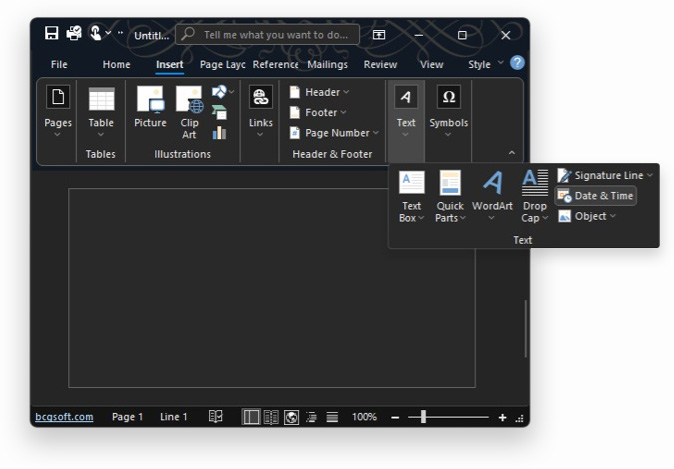The height and width of the screenshot is (469, 674).
Task: Click the 100% zoom level label
Action: 364,417
